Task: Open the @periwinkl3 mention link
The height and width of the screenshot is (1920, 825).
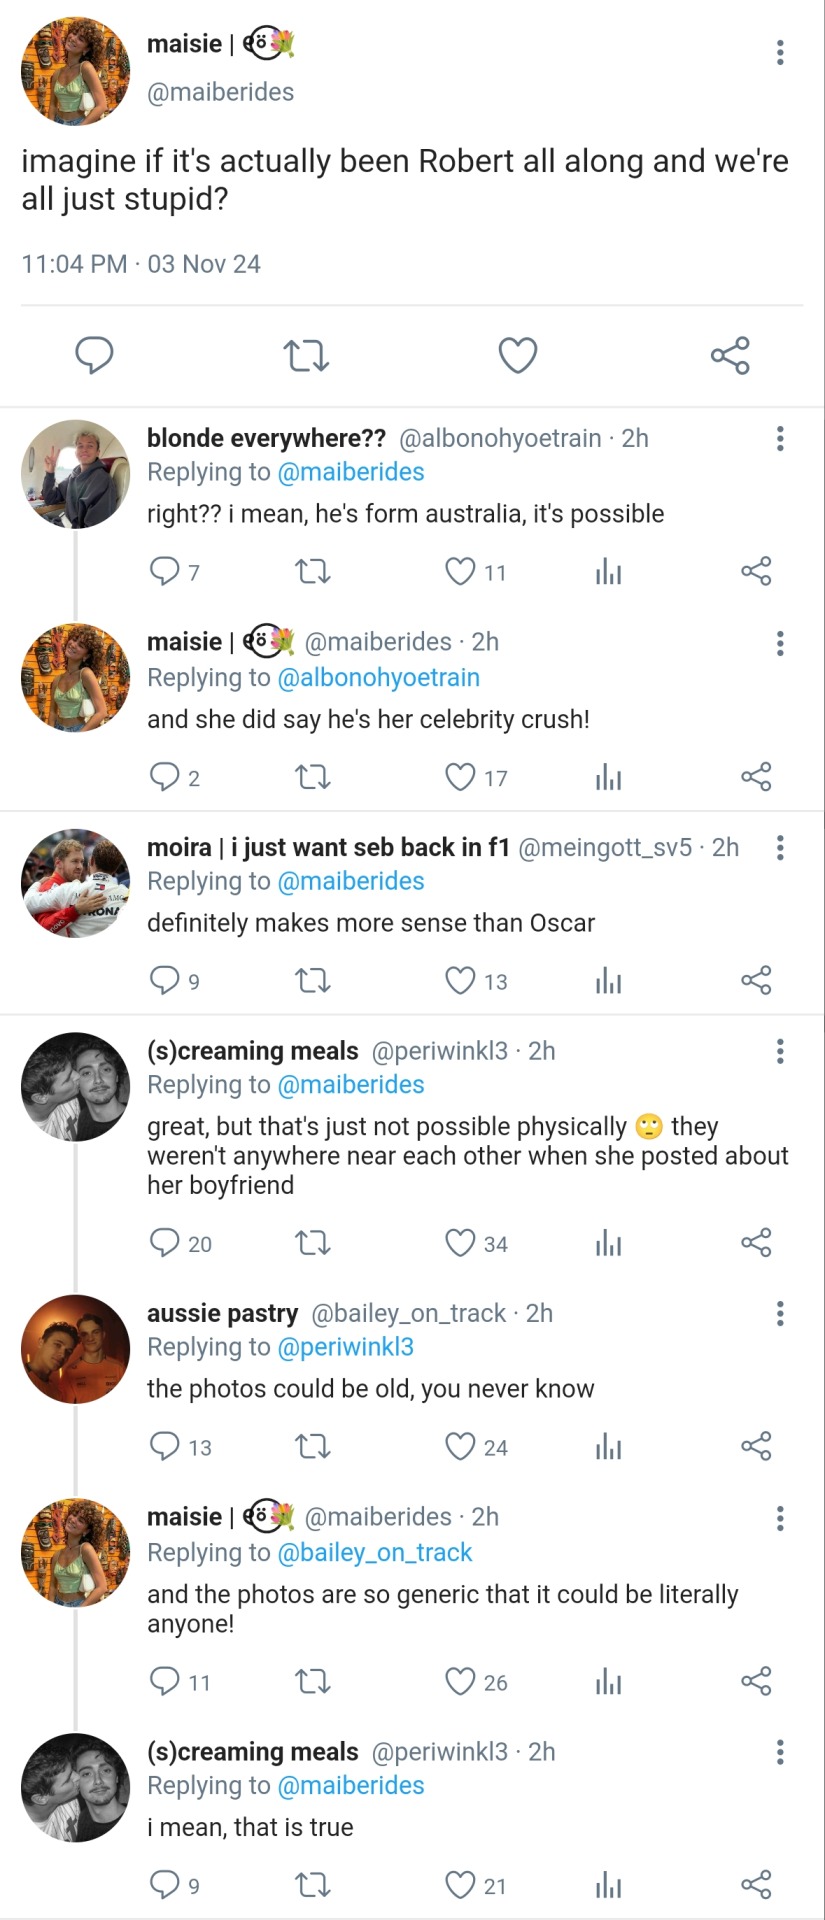Action: coord(345,1347)
